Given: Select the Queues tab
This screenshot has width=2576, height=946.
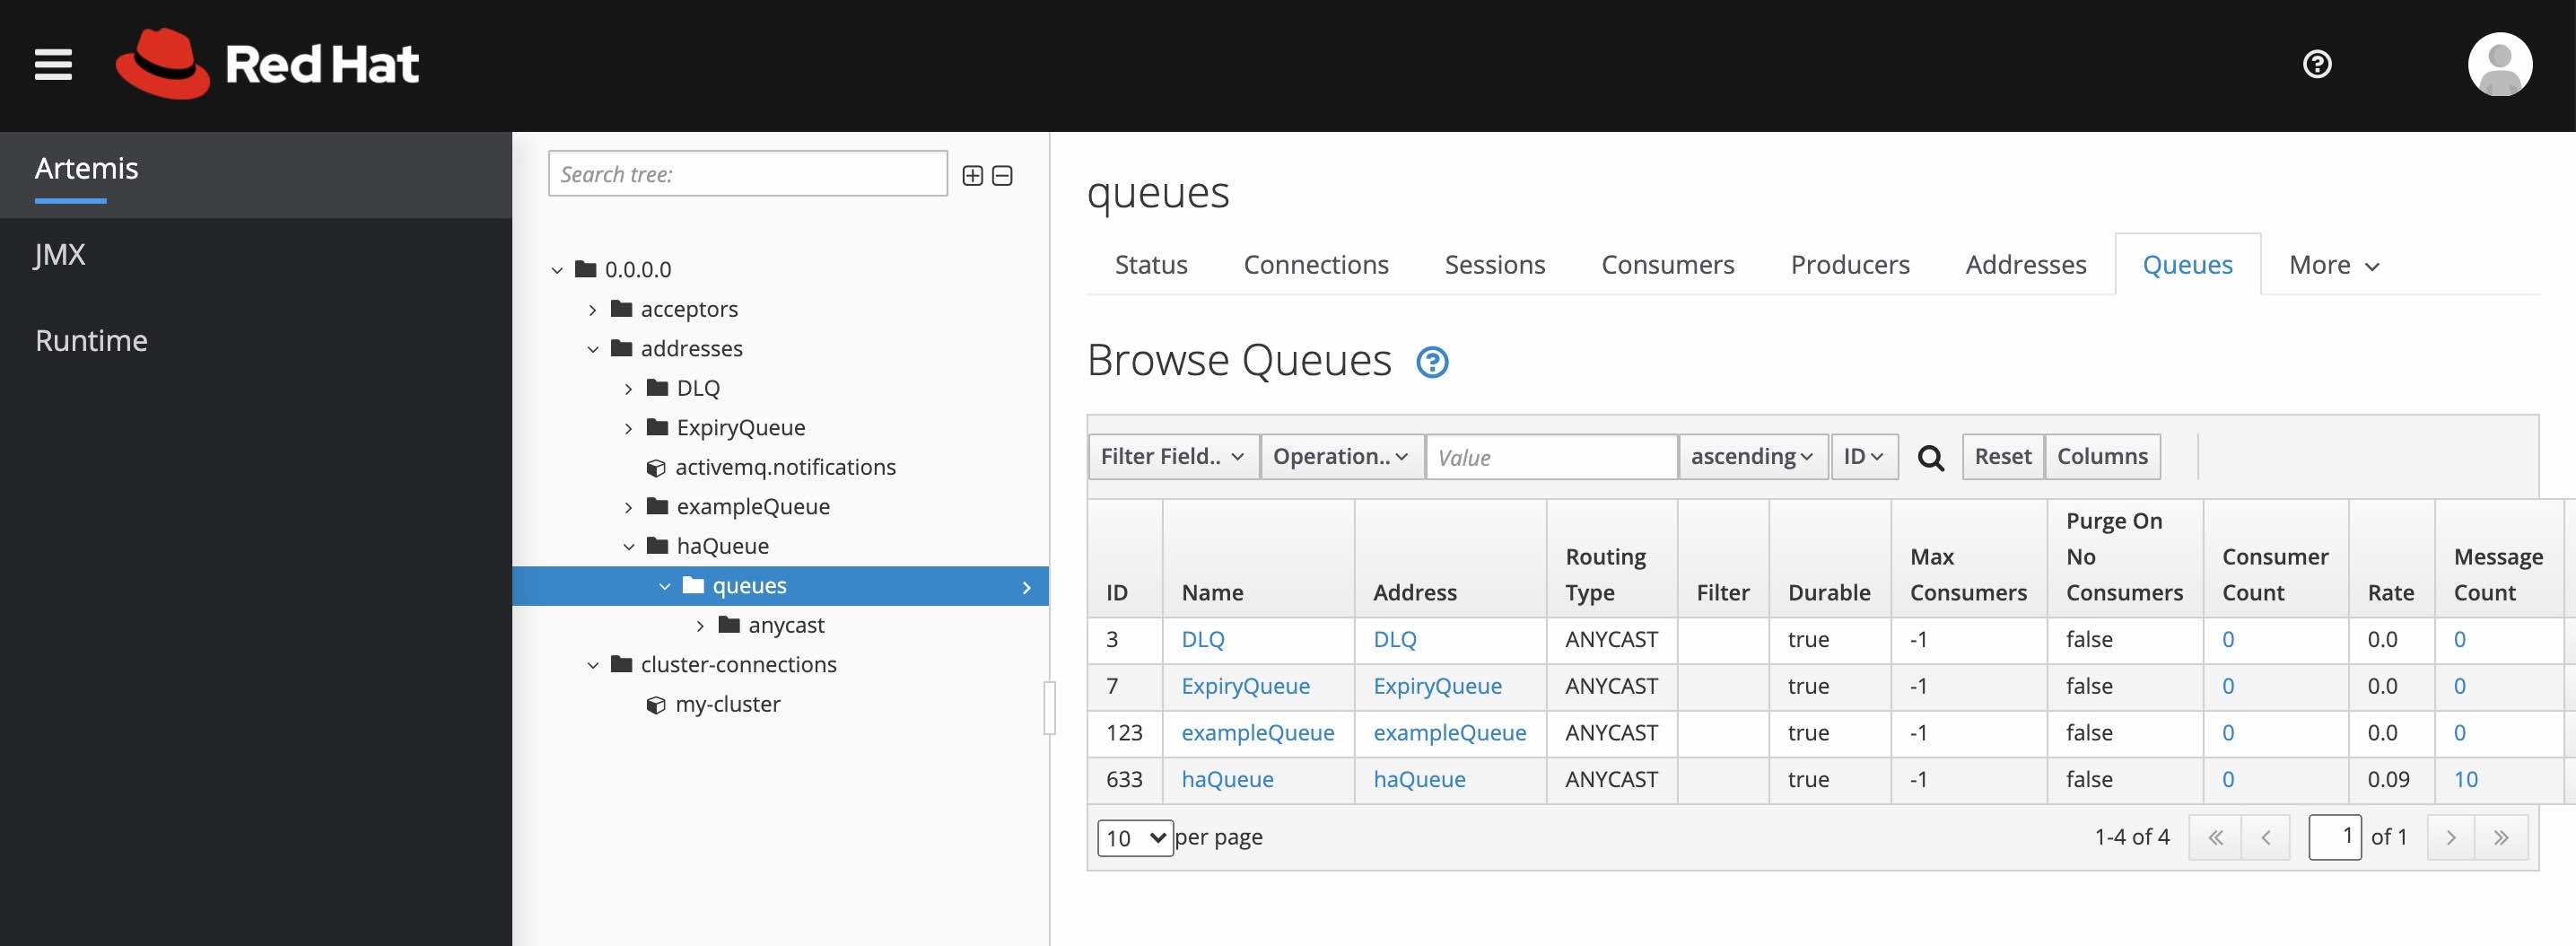Looking at the screenshot, I should tap(2187, 265).
